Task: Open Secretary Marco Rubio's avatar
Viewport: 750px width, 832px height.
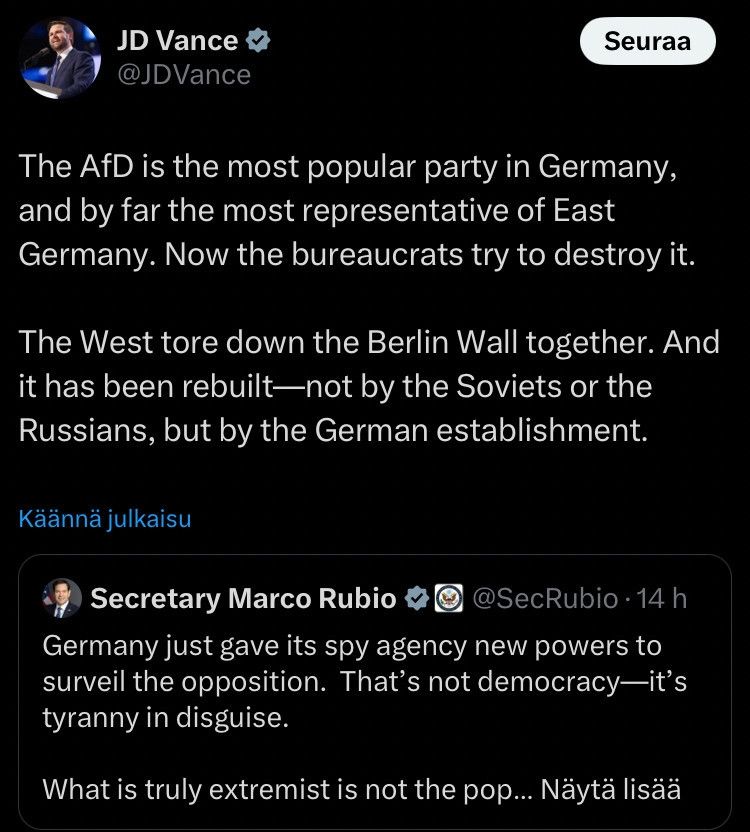Action: tap(62, 598)
